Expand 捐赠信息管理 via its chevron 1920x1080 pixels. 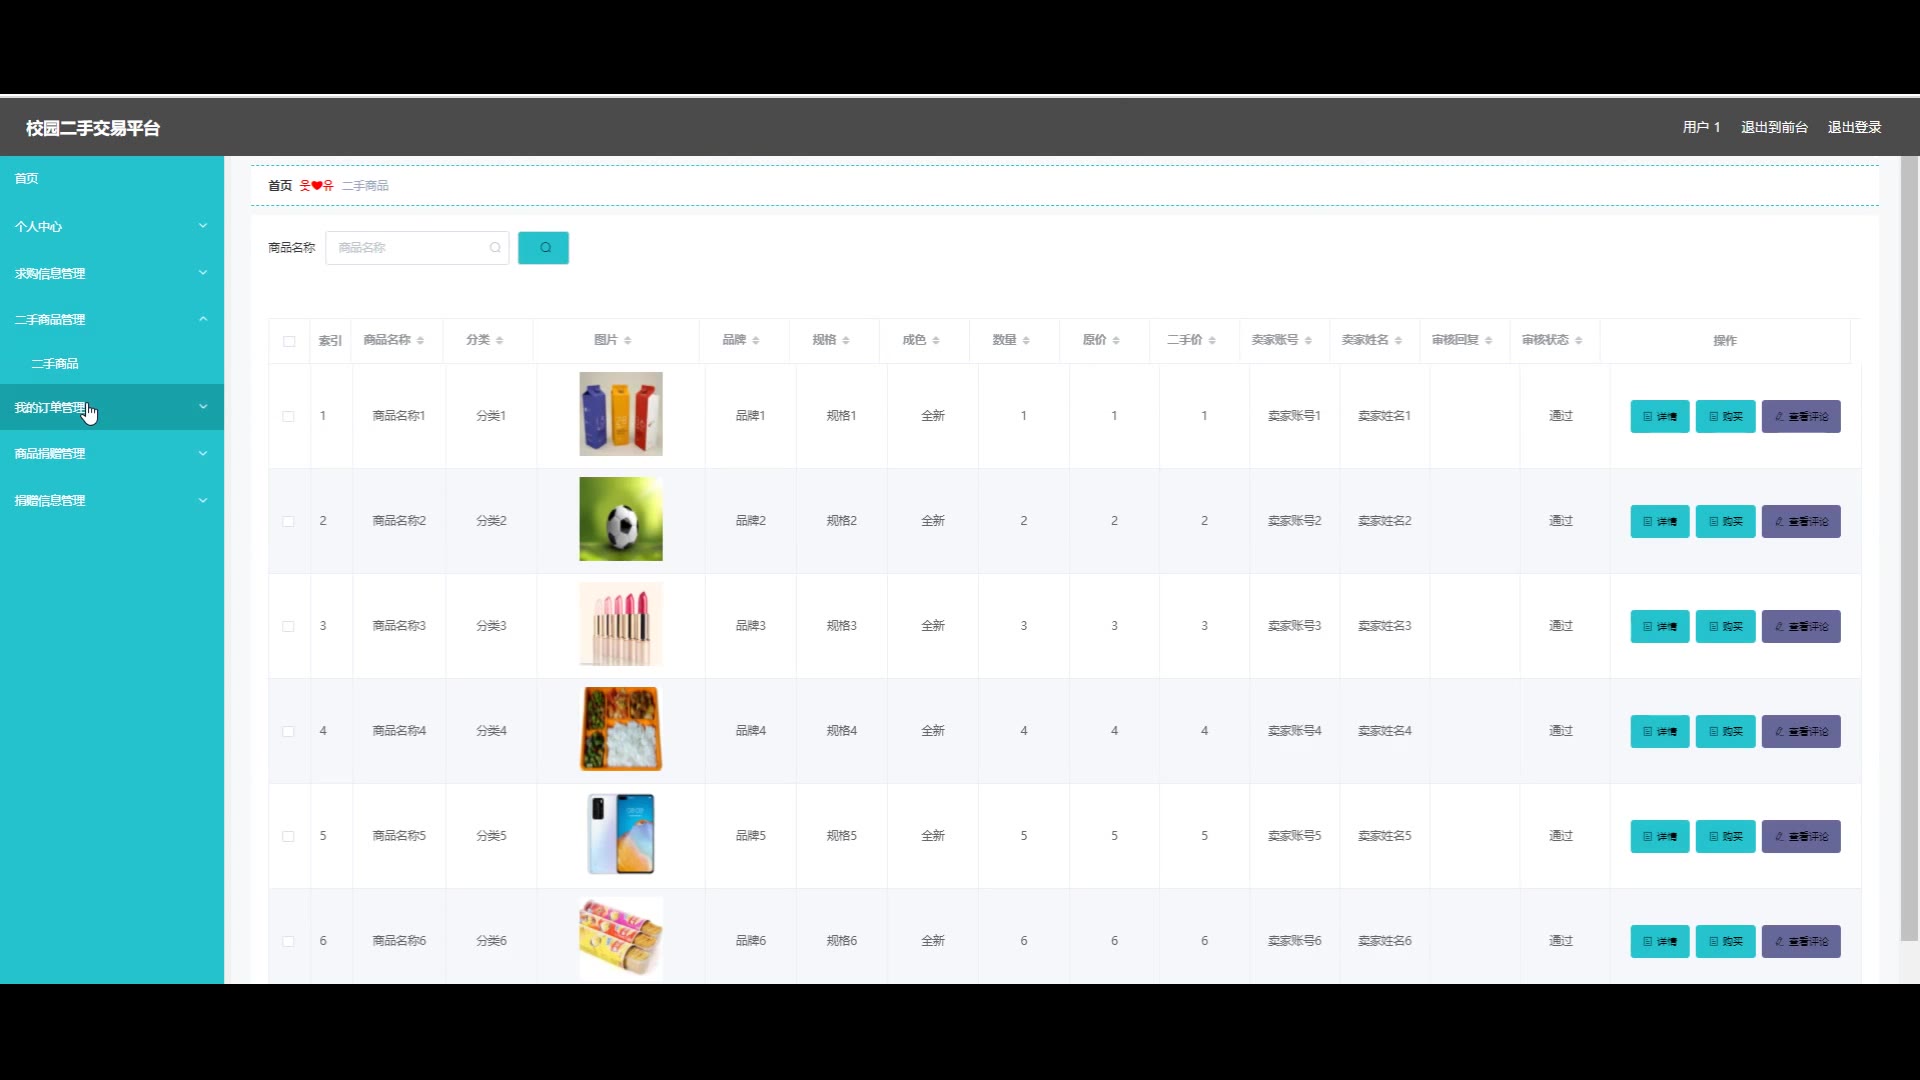coord(203,500)
